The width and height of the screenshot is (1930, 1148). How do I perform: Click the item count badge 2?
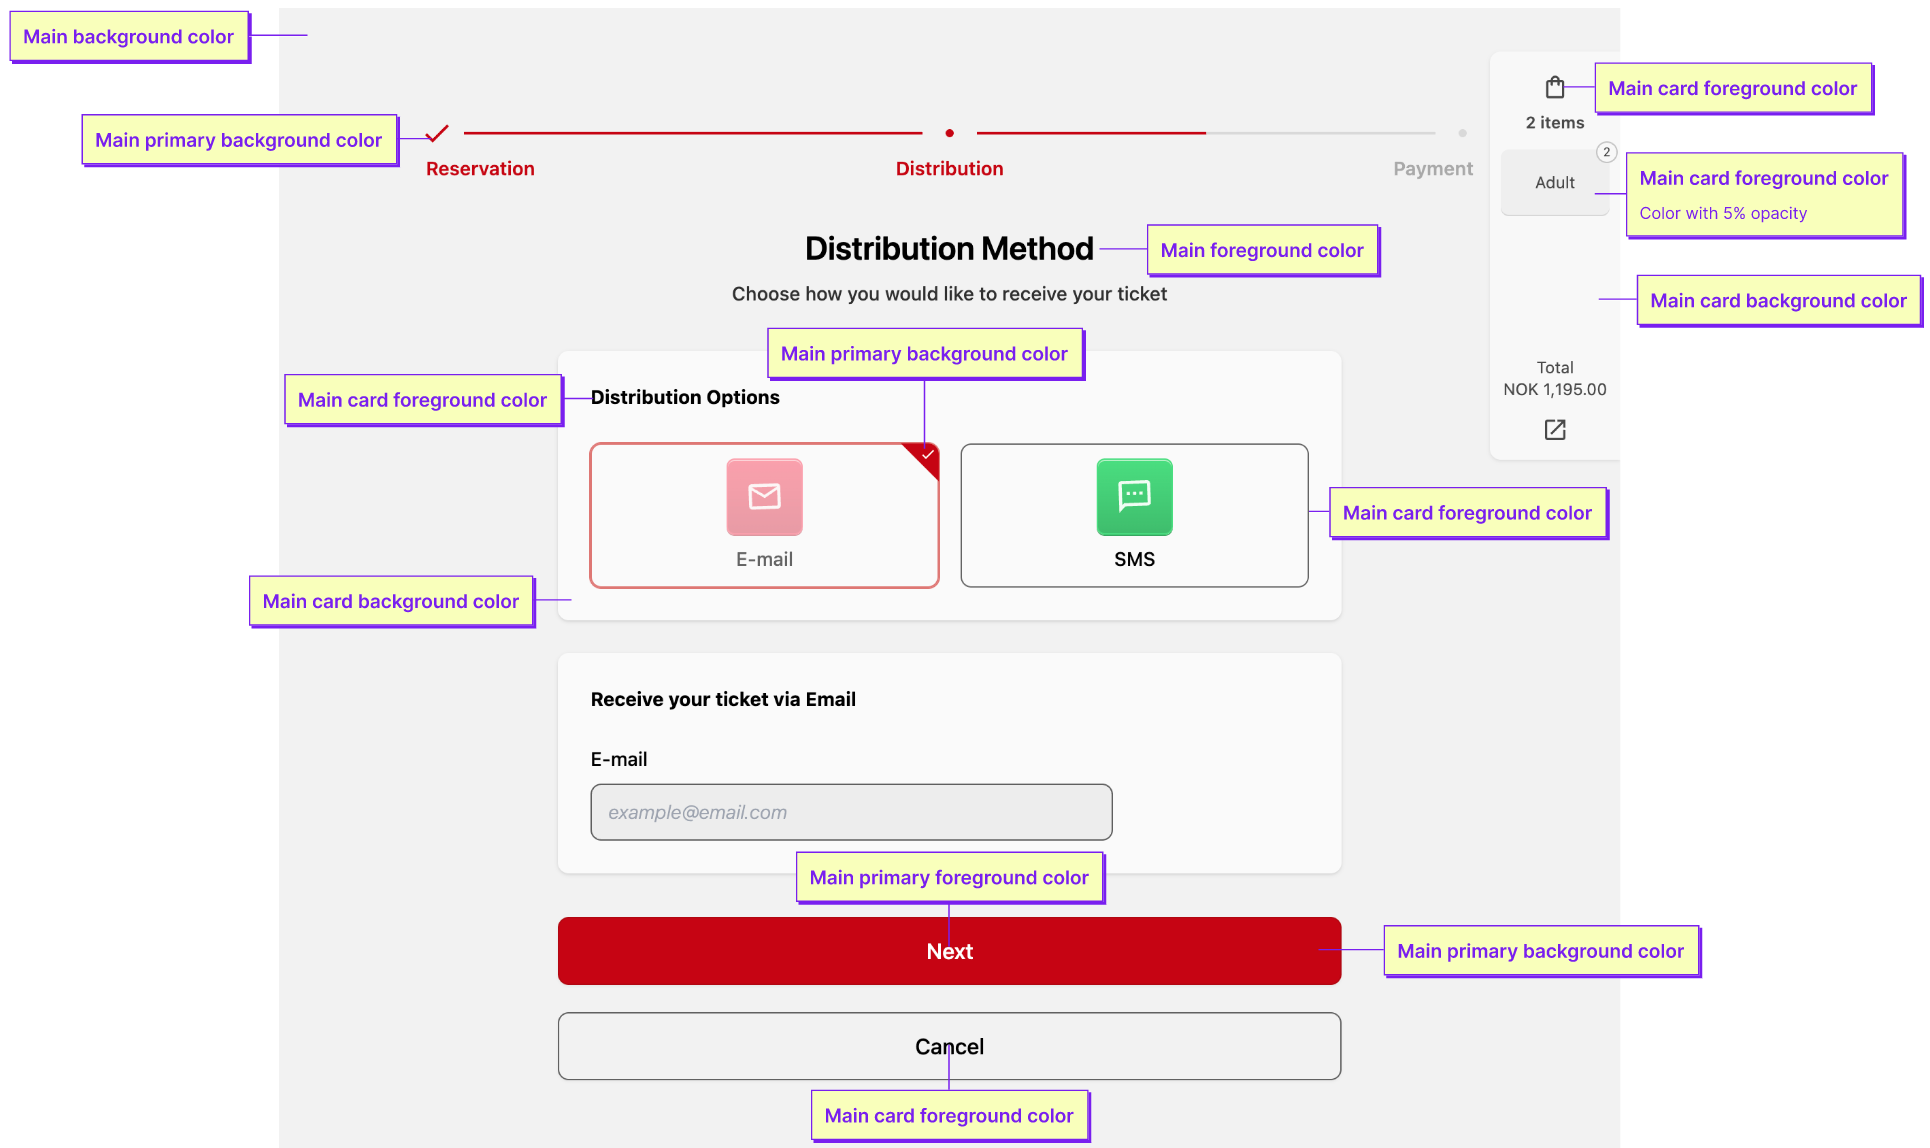[x=1606, y=152]
